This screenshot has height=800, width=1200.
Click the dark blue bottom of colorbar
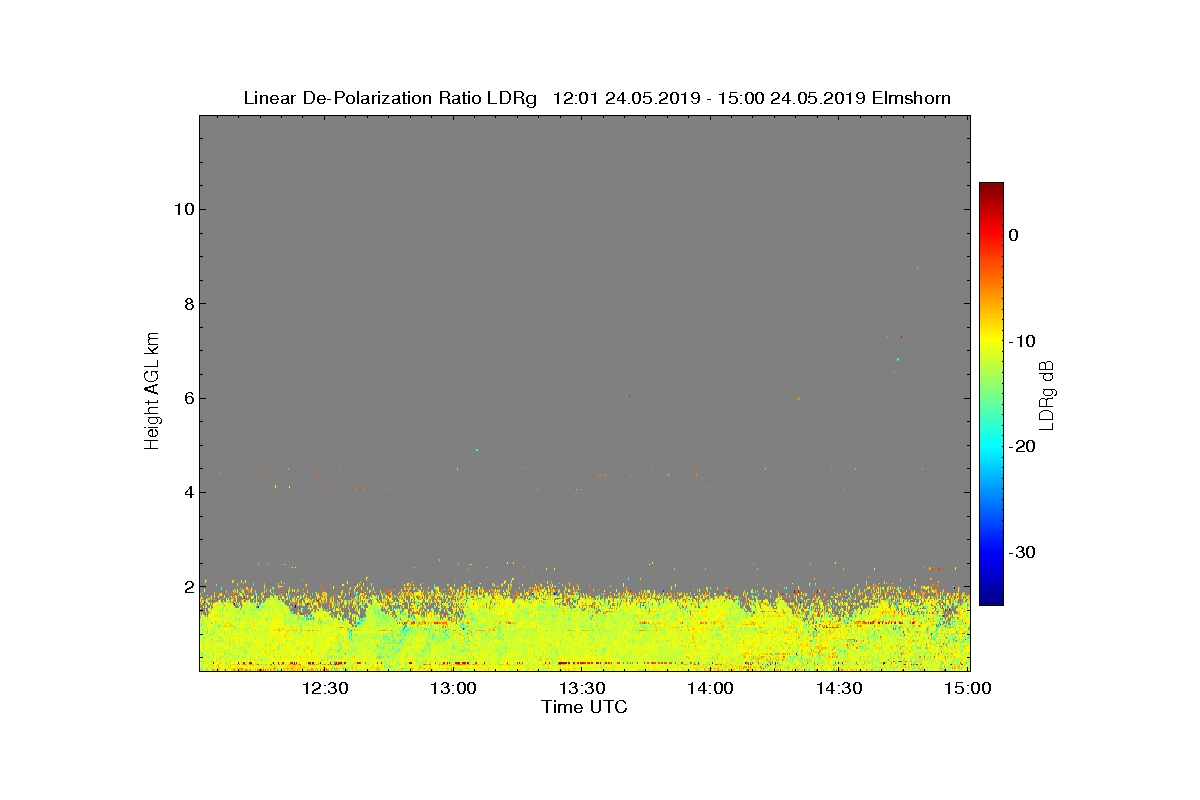pyautogui.click(x=991, y=598)
